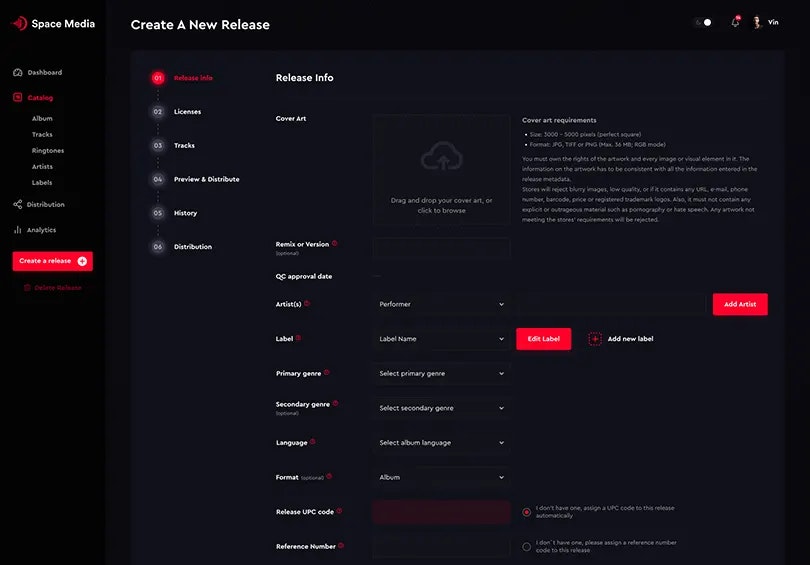Click step 02 Licenses circle
The height and width of the screenshot is (565, 810).
tap(158, 112)
